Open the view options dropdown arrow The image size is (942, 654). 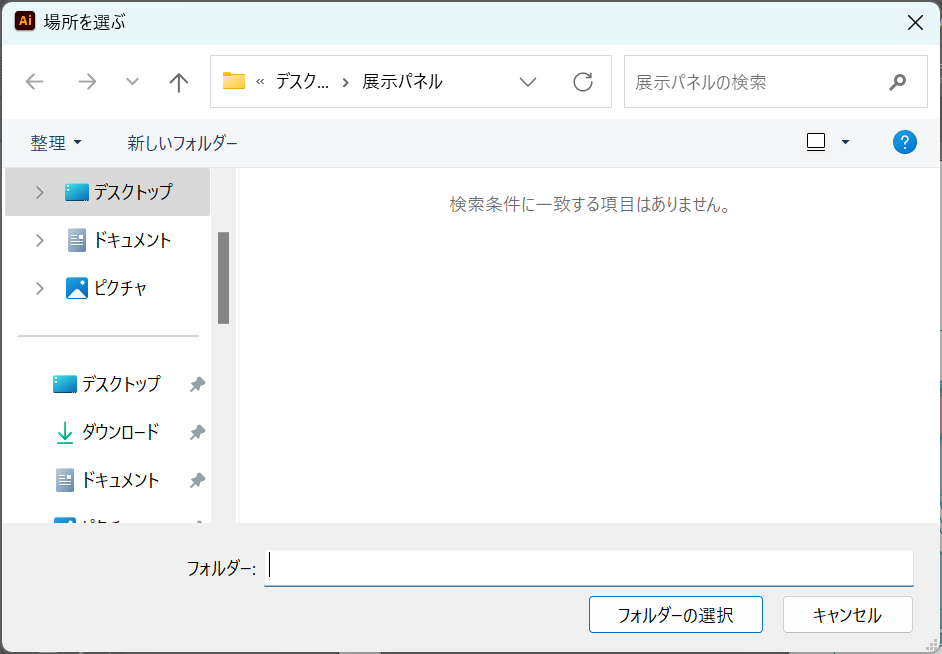(x=845, y=142)
